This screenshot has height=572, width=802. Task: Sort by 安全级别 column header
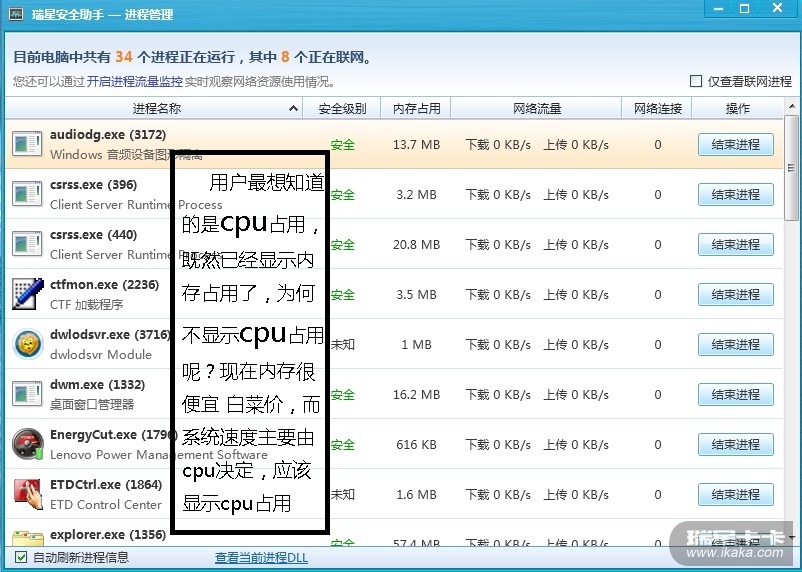pos(342,108)
